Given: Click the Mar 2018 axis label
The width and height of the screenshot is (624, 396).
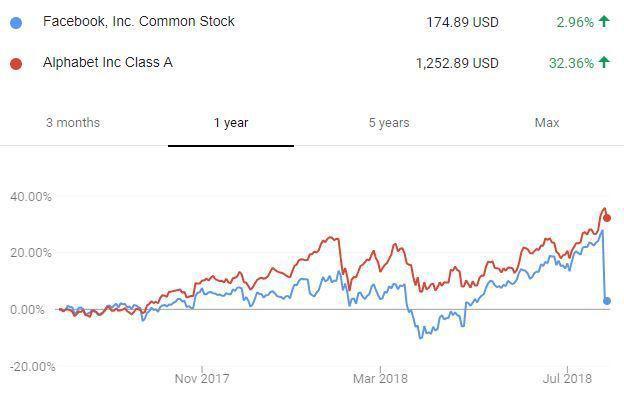Looking at the screenshot, I should point(380,378).
